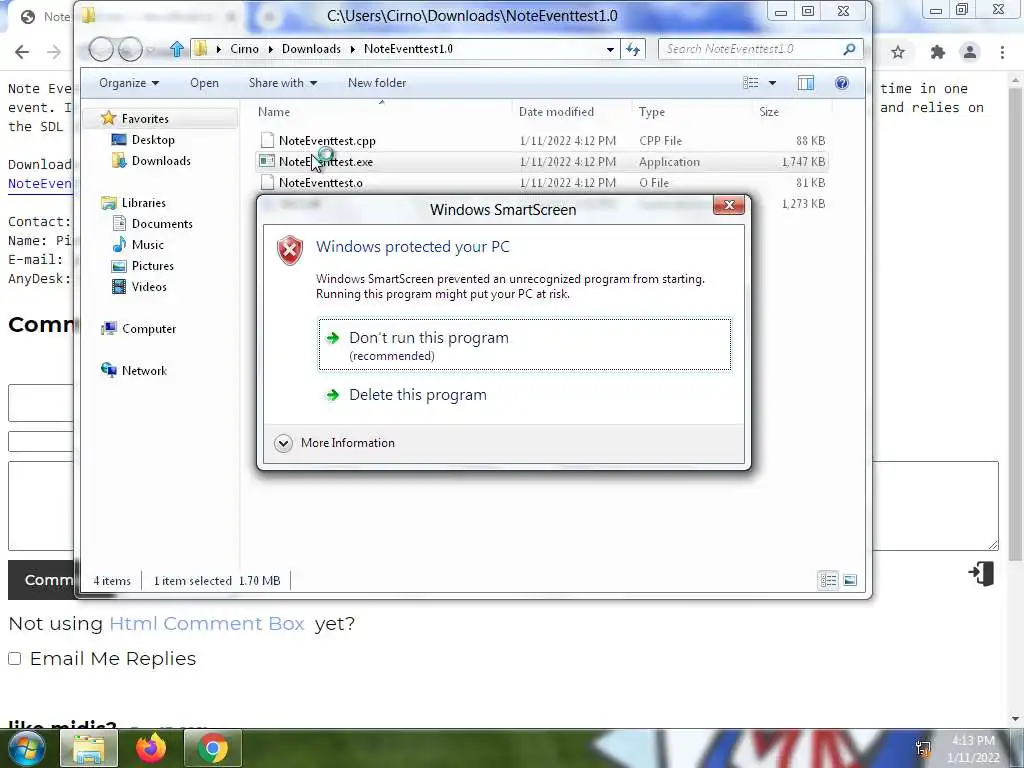
Task: Choose Don't run this program option
Action: click(524, 345)
